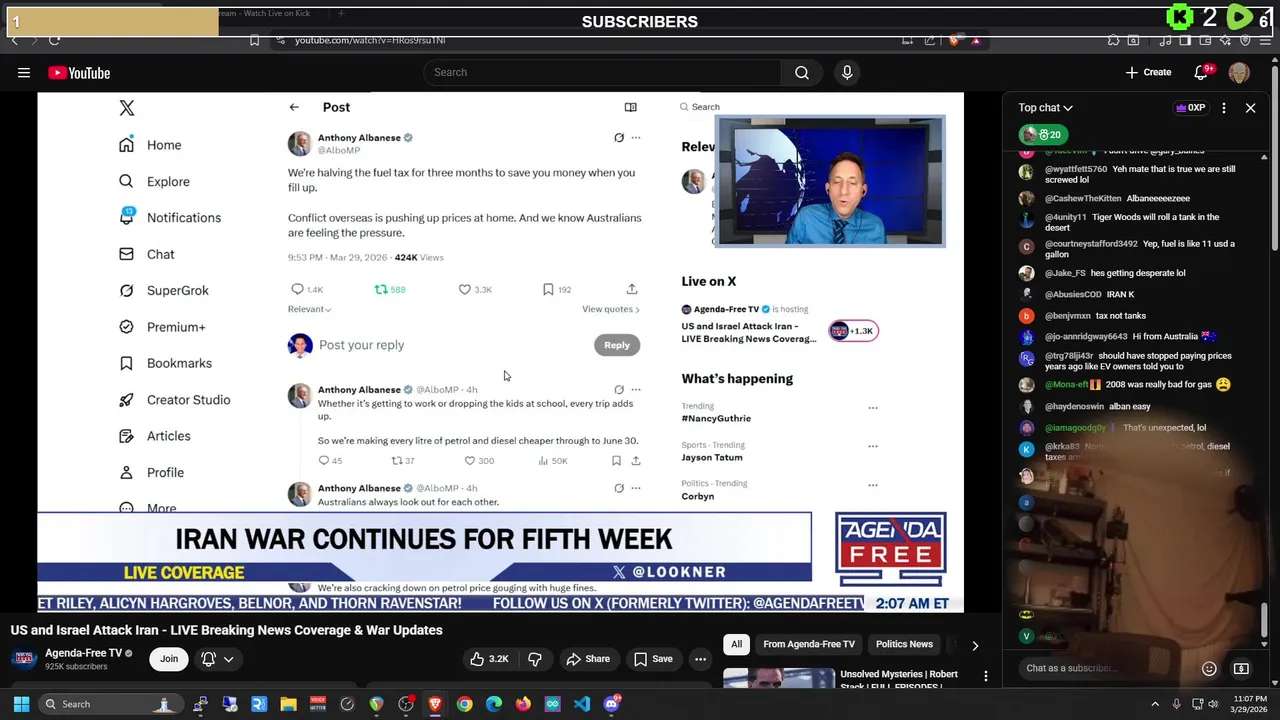Open live chat more options menu
Screen dimensions: 1280x720
[1223, 108]
